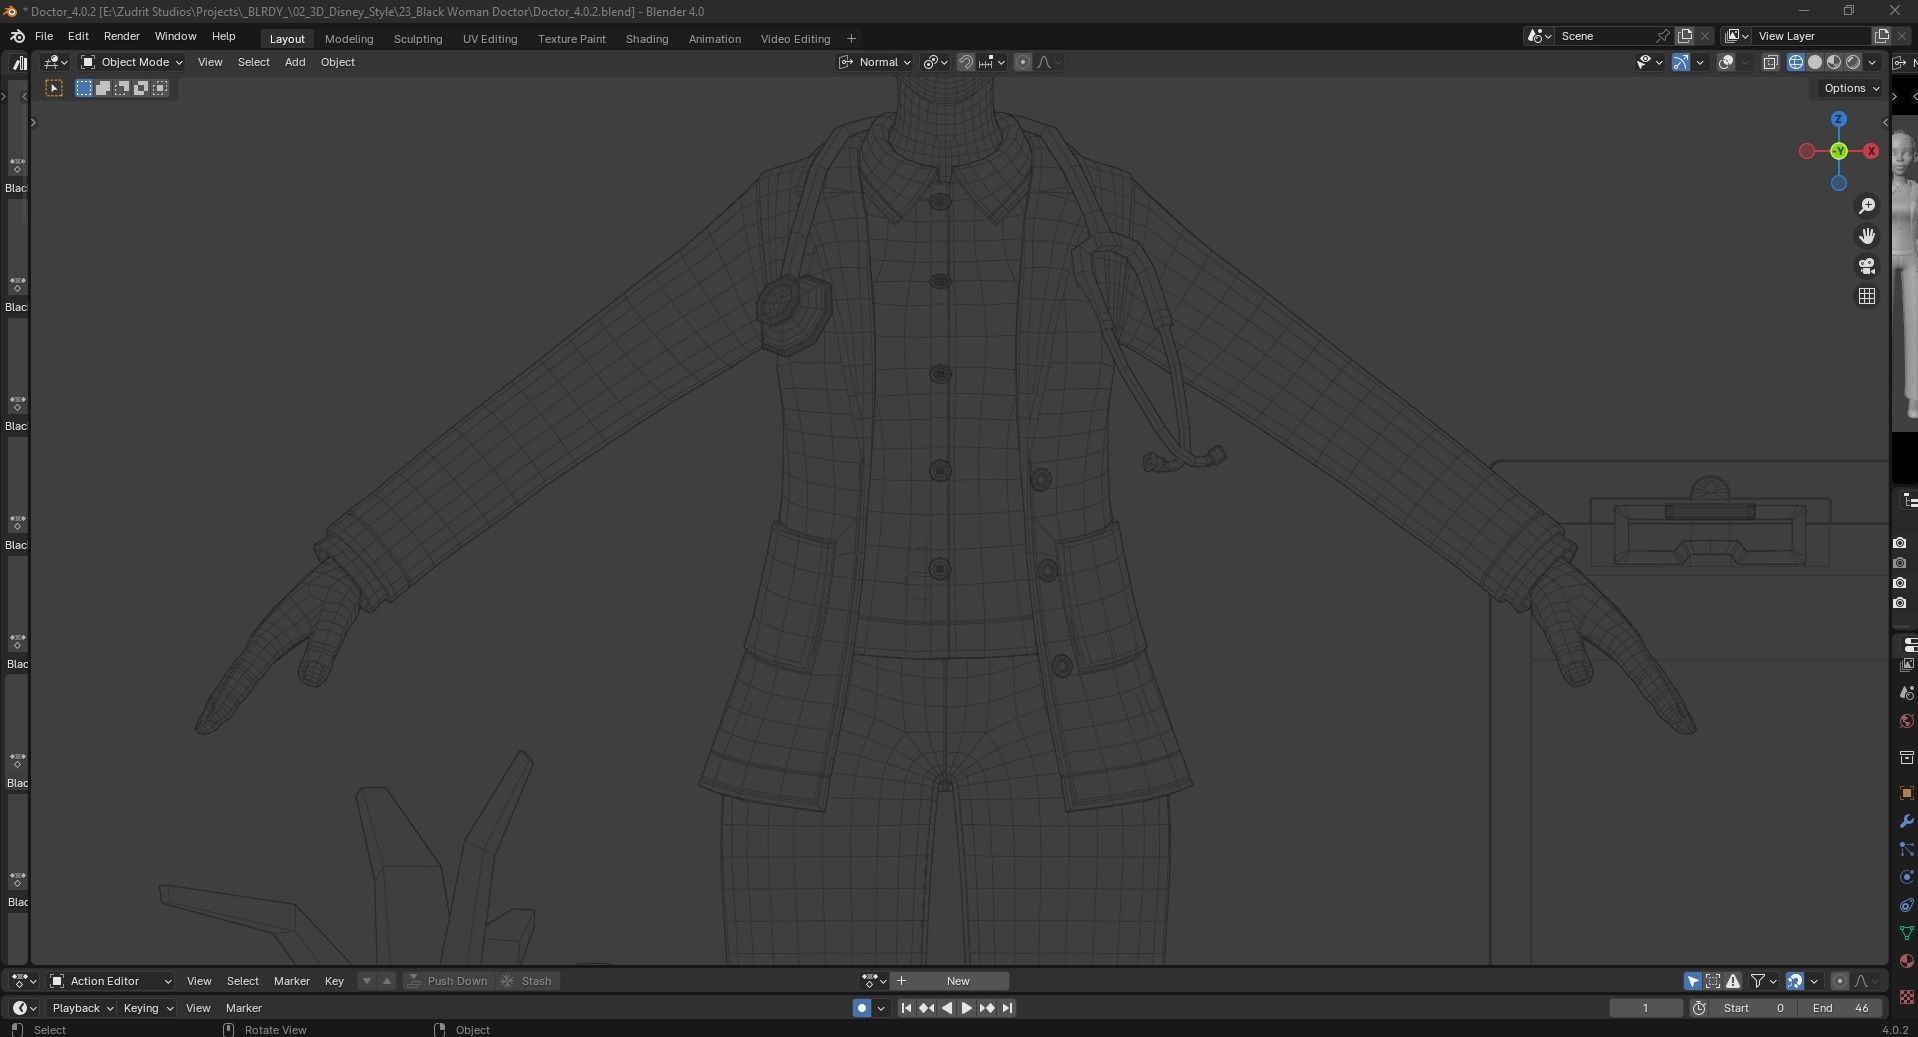Viewport: 1918px width, 1037px height.
Task: Open viewport Options popover button
Action: pos(1851,88)
